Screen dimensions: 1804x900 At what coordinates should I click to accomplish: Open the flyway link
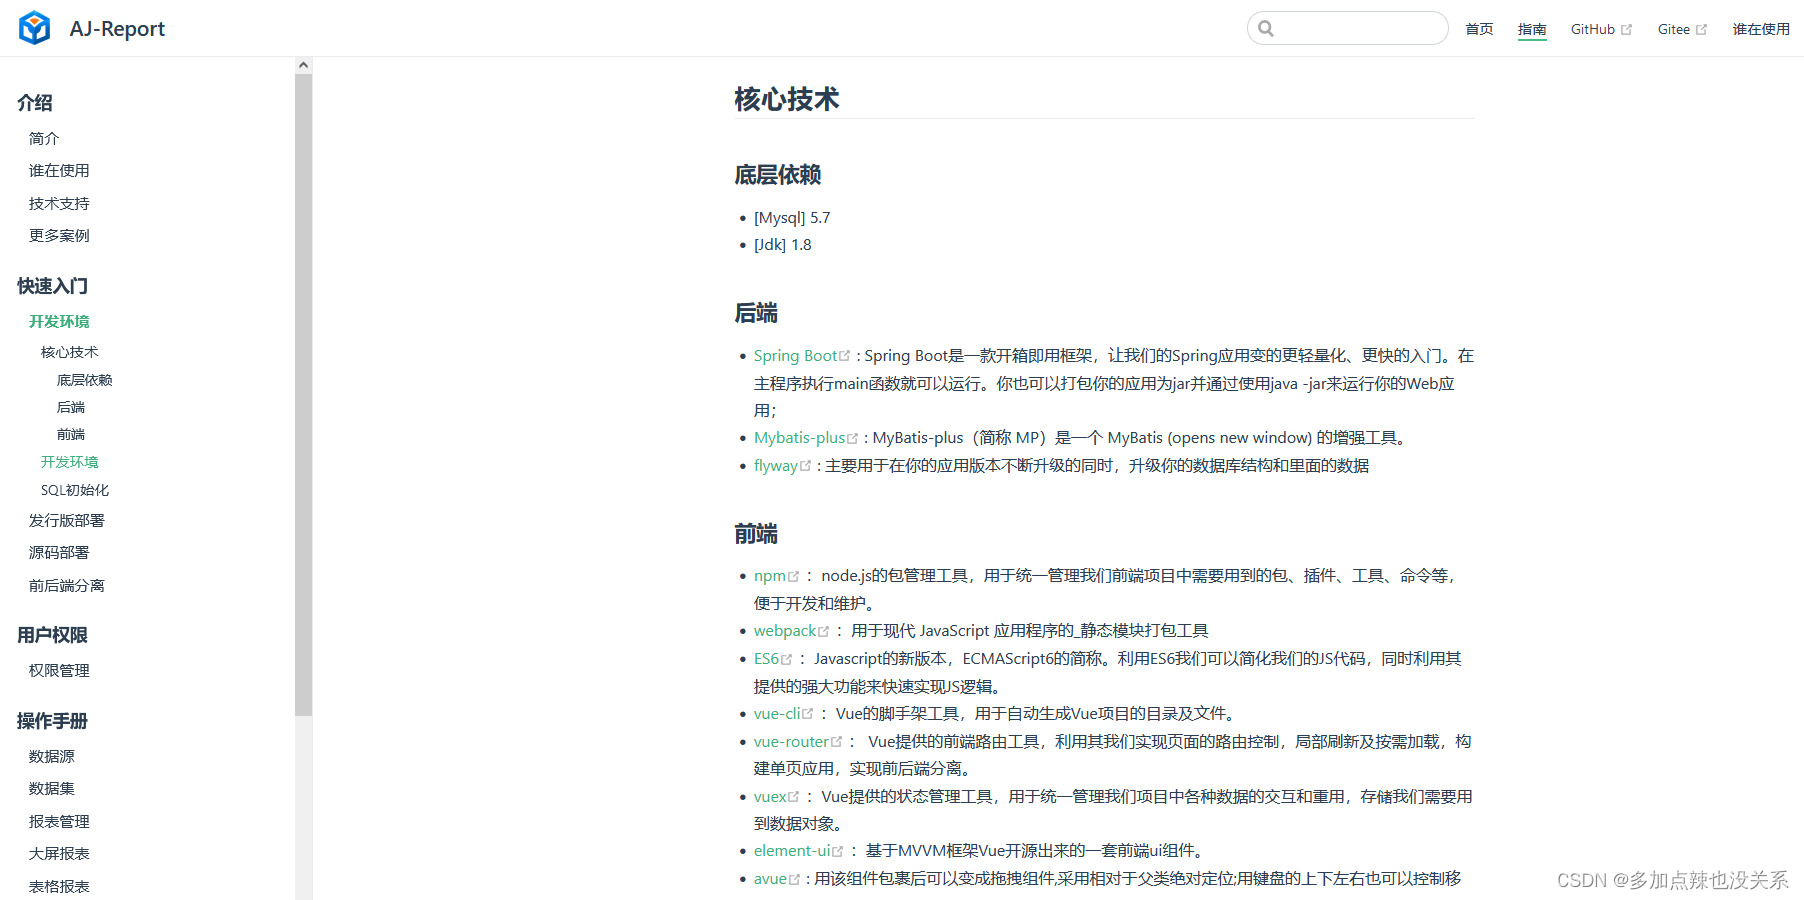(776, 466)
